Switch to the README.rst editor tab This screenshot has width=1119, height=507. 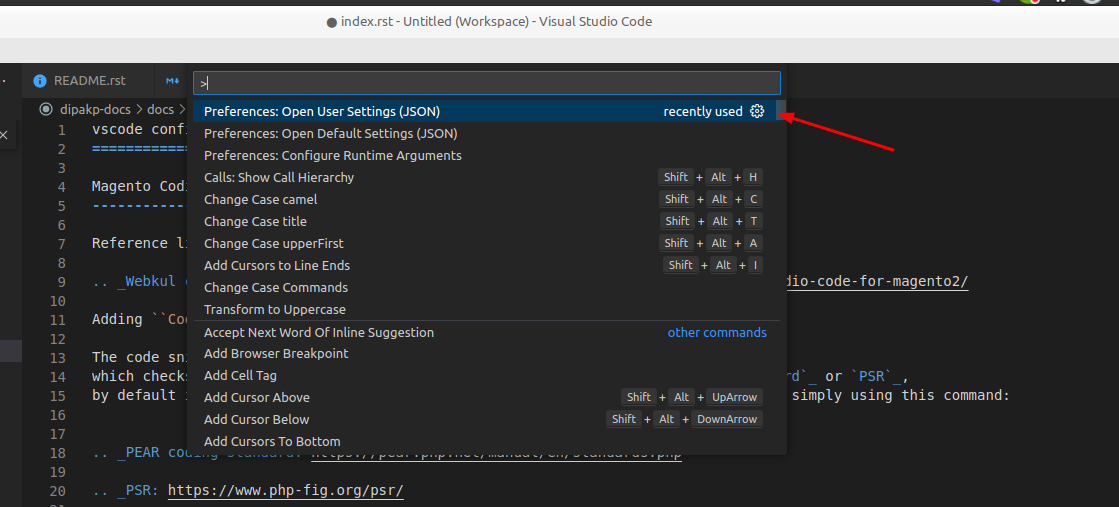click(x=88, y=81)
